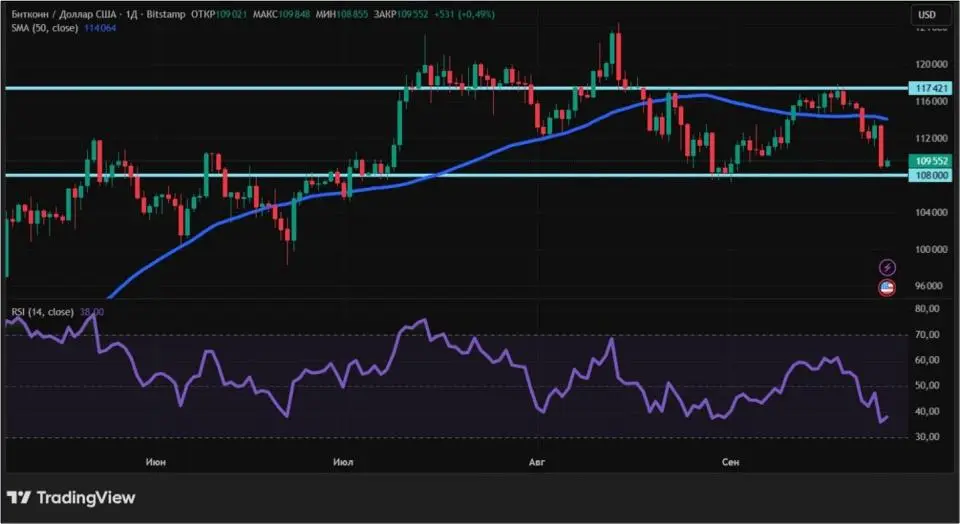Image resolution: width=960 pixels, height=524 pixels.
Task: Click the 117421 horizontal line price label
Action: point(931,88)
